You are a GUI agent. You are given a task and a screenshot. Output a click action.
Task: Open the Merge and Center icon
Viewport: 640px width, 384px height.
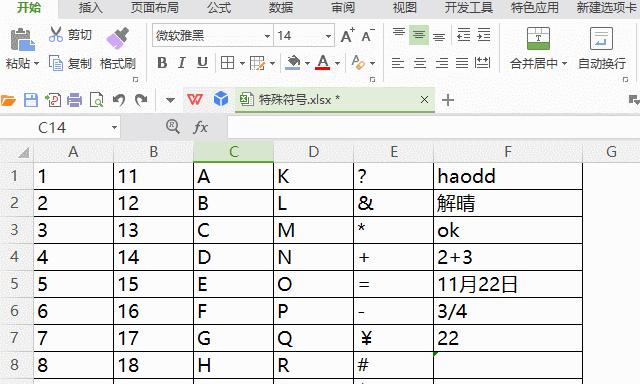(x=538, y=38)
